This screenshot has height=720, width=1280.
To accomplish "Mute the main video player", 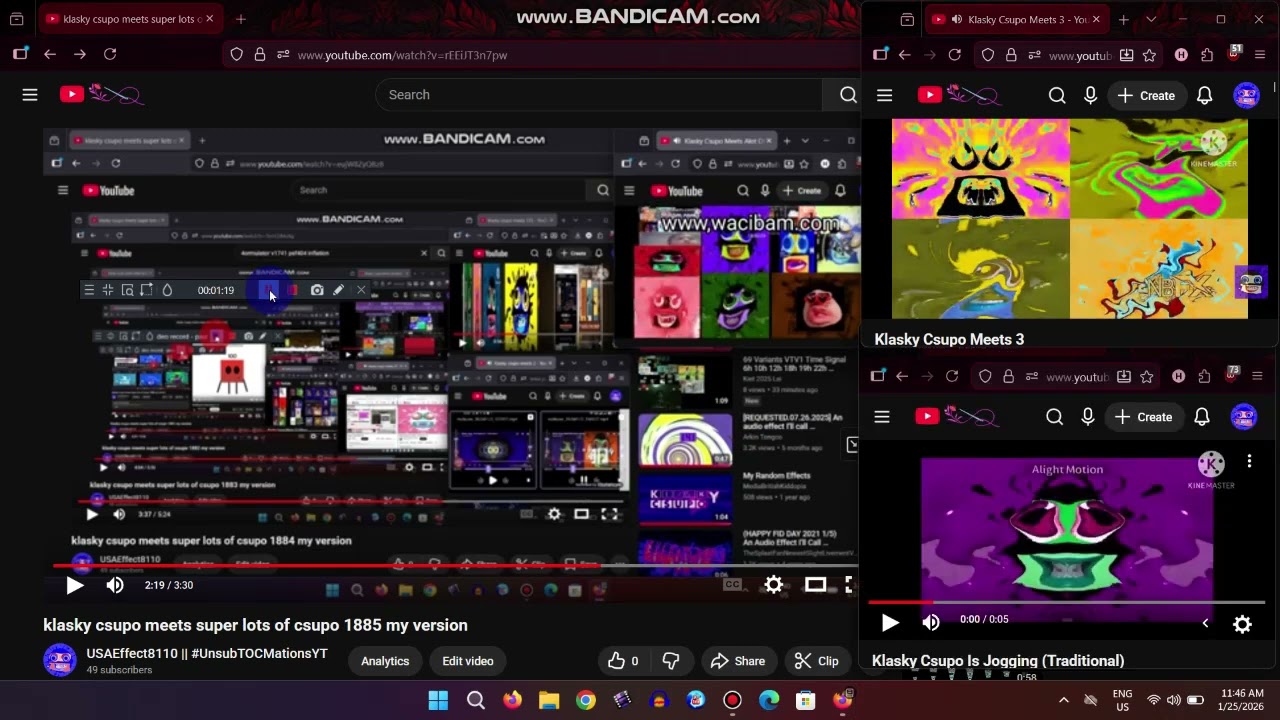I will [x=115, y=585].
